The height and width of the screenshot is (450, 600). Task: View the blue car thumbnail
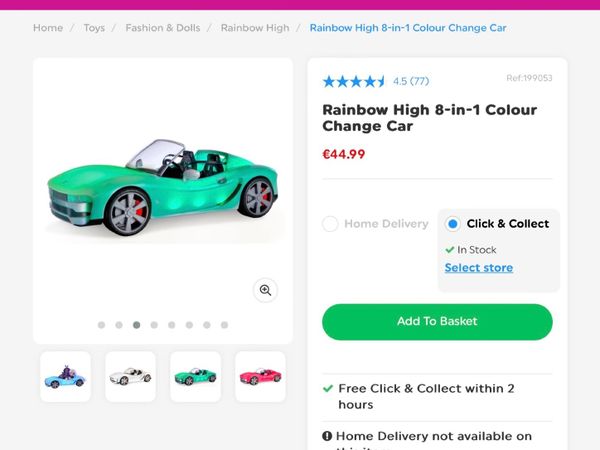[65, 377]
